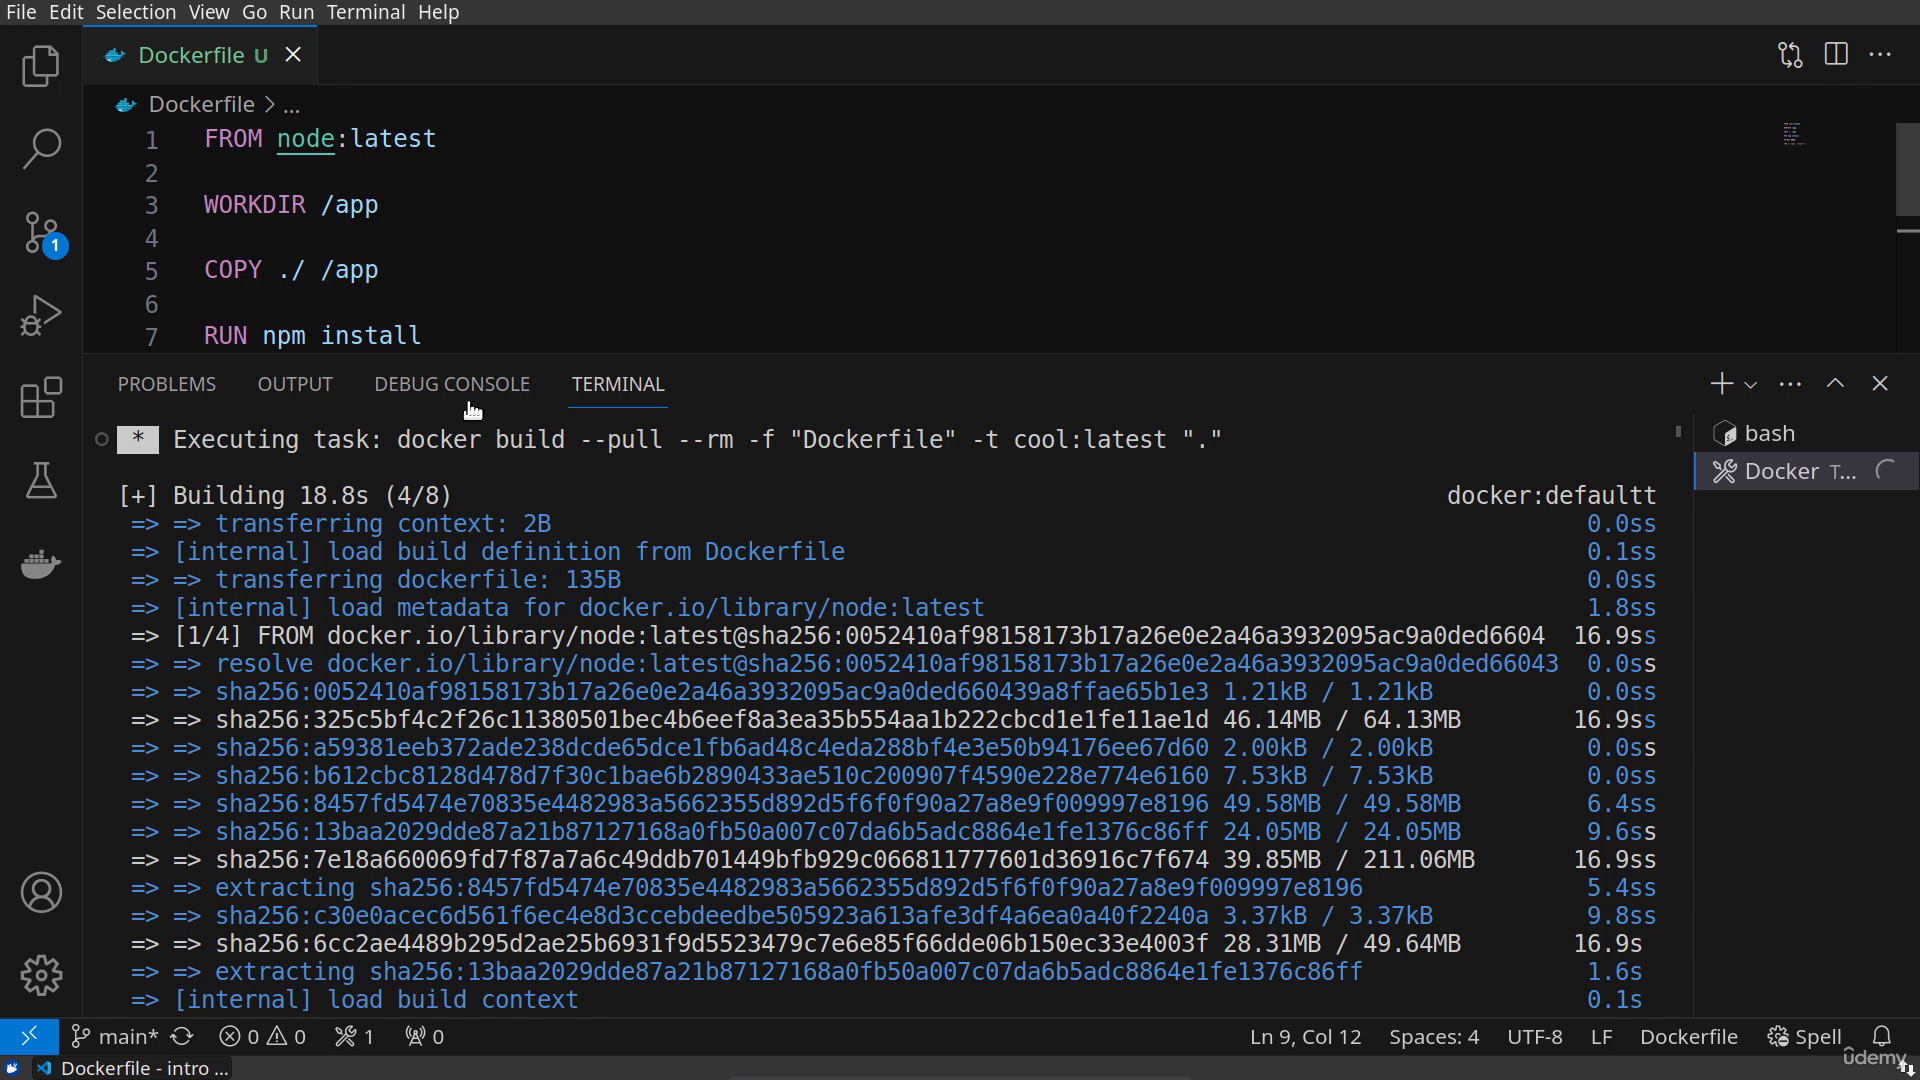Change indentation via Spaces: 4

coord(1434,1036)
